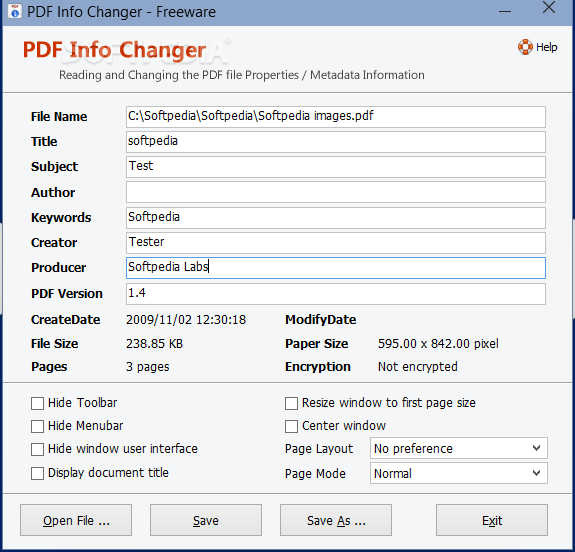Click the Exit button

click(x=492, y=520)
